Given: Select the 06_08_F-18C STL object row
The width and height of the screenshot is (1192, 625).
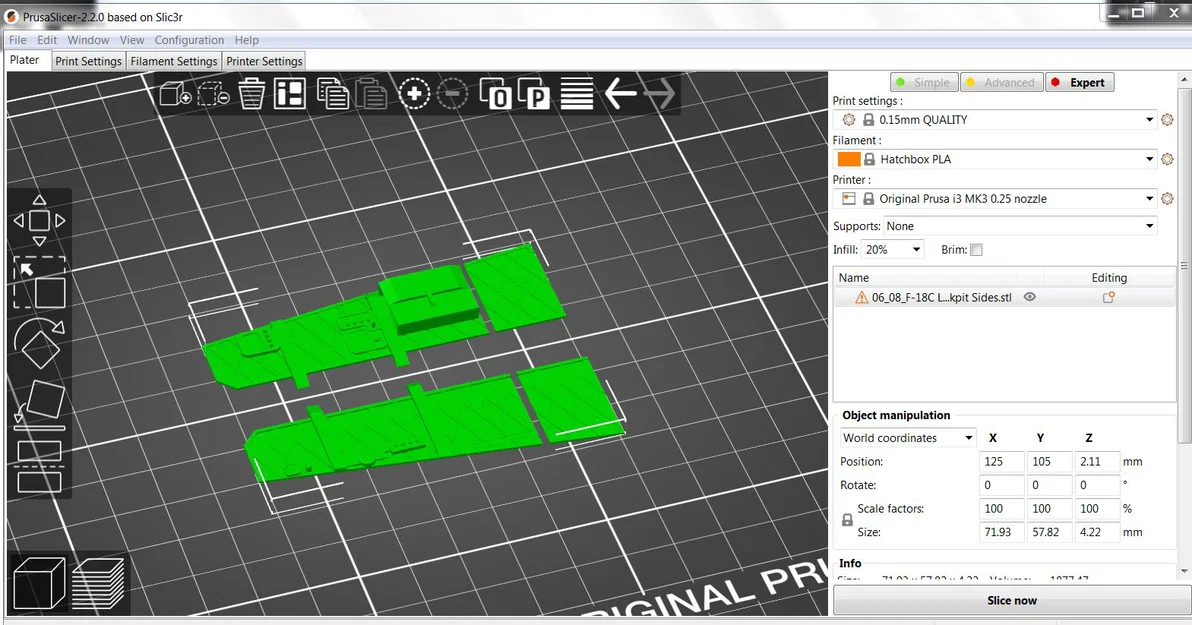Looking at the screenshot, I should tap(1004, 297).
